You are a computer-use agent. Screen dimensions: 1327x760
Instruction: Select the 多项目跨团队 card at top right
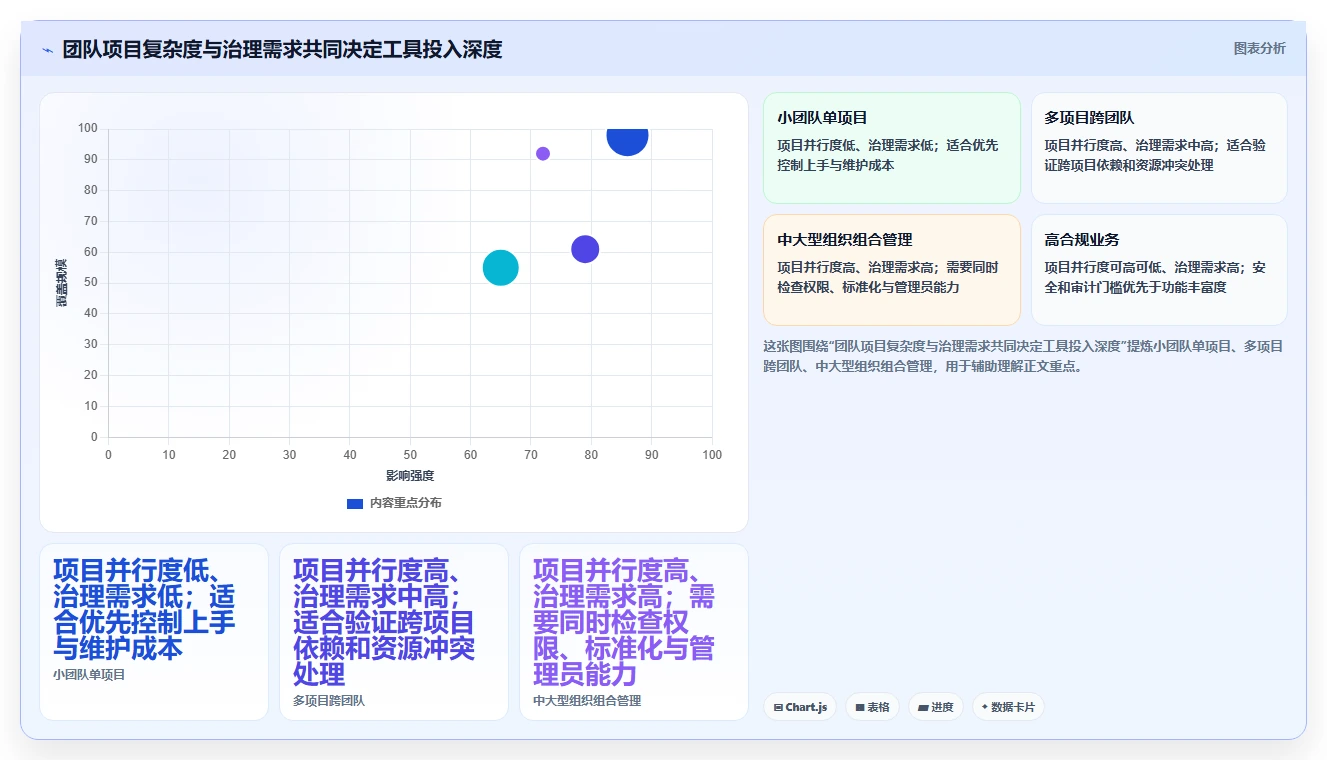click(1159, 148)
